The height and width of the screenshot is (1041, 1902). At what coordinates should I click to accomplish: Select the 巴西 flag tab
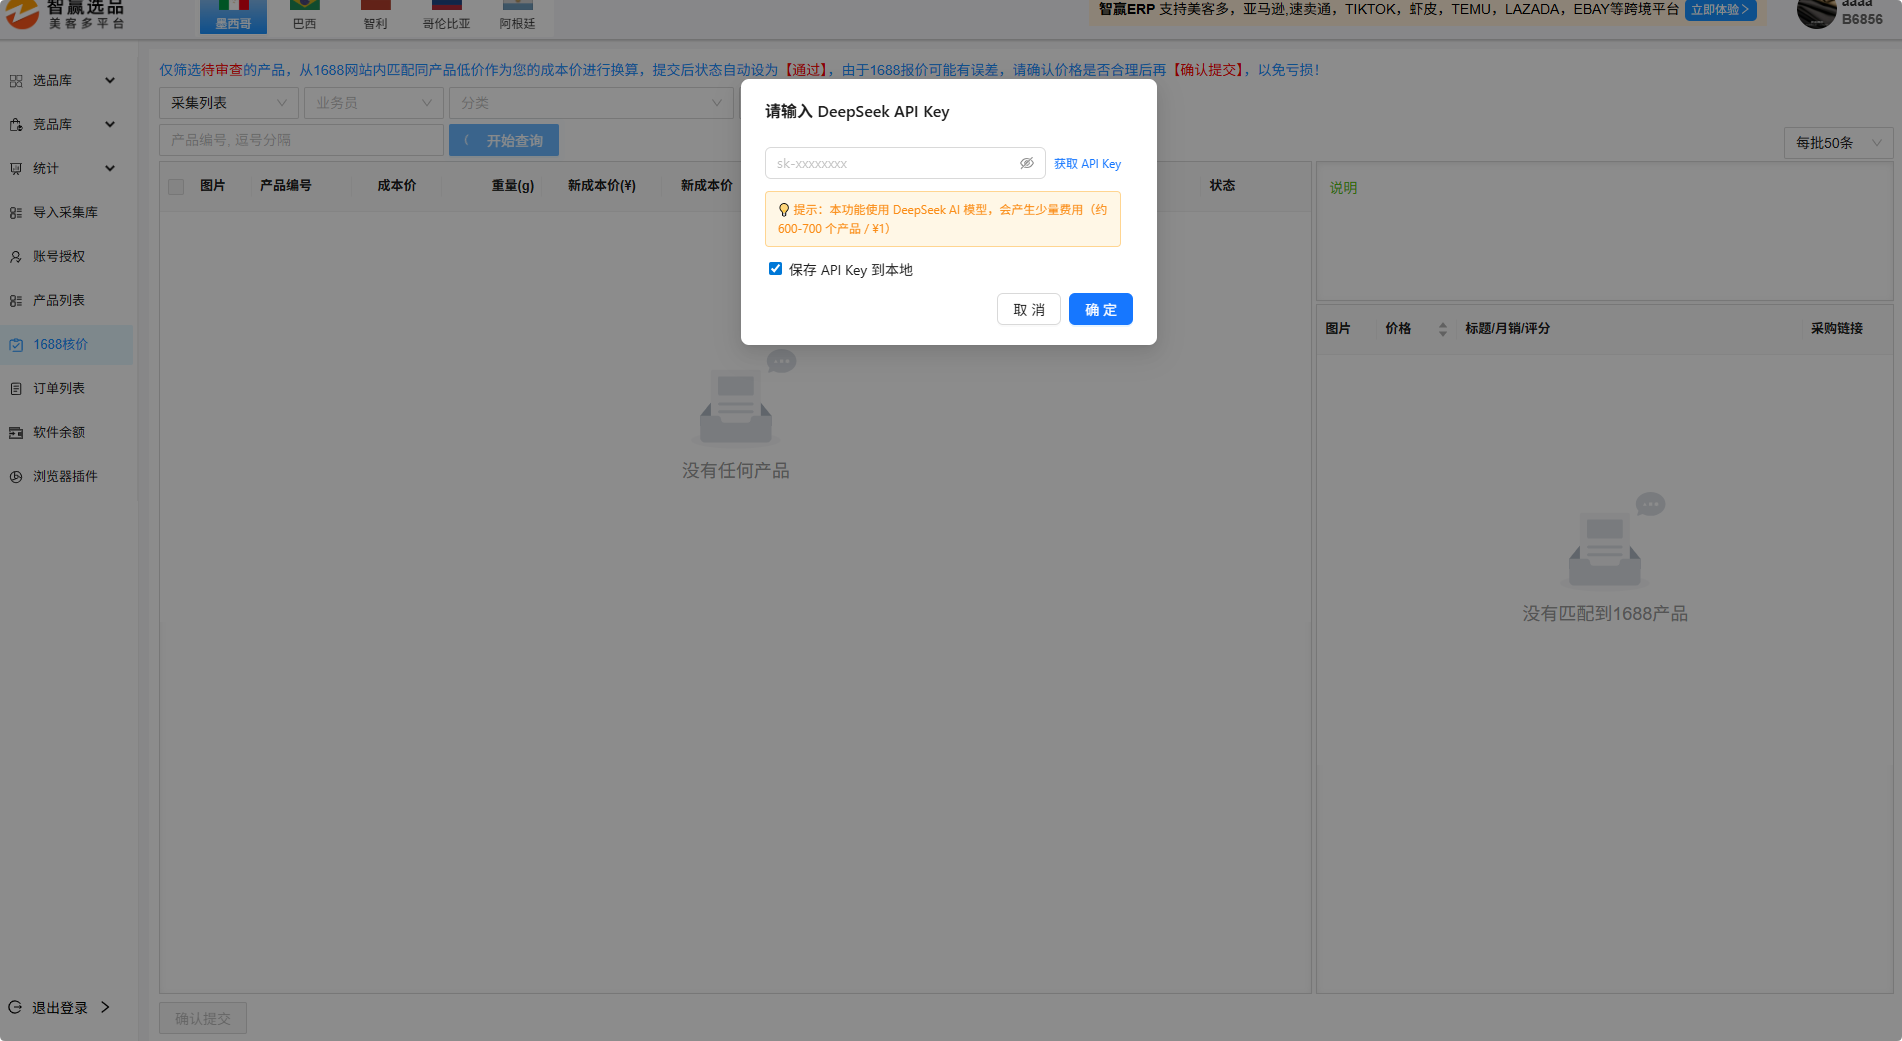click(305, 16)
